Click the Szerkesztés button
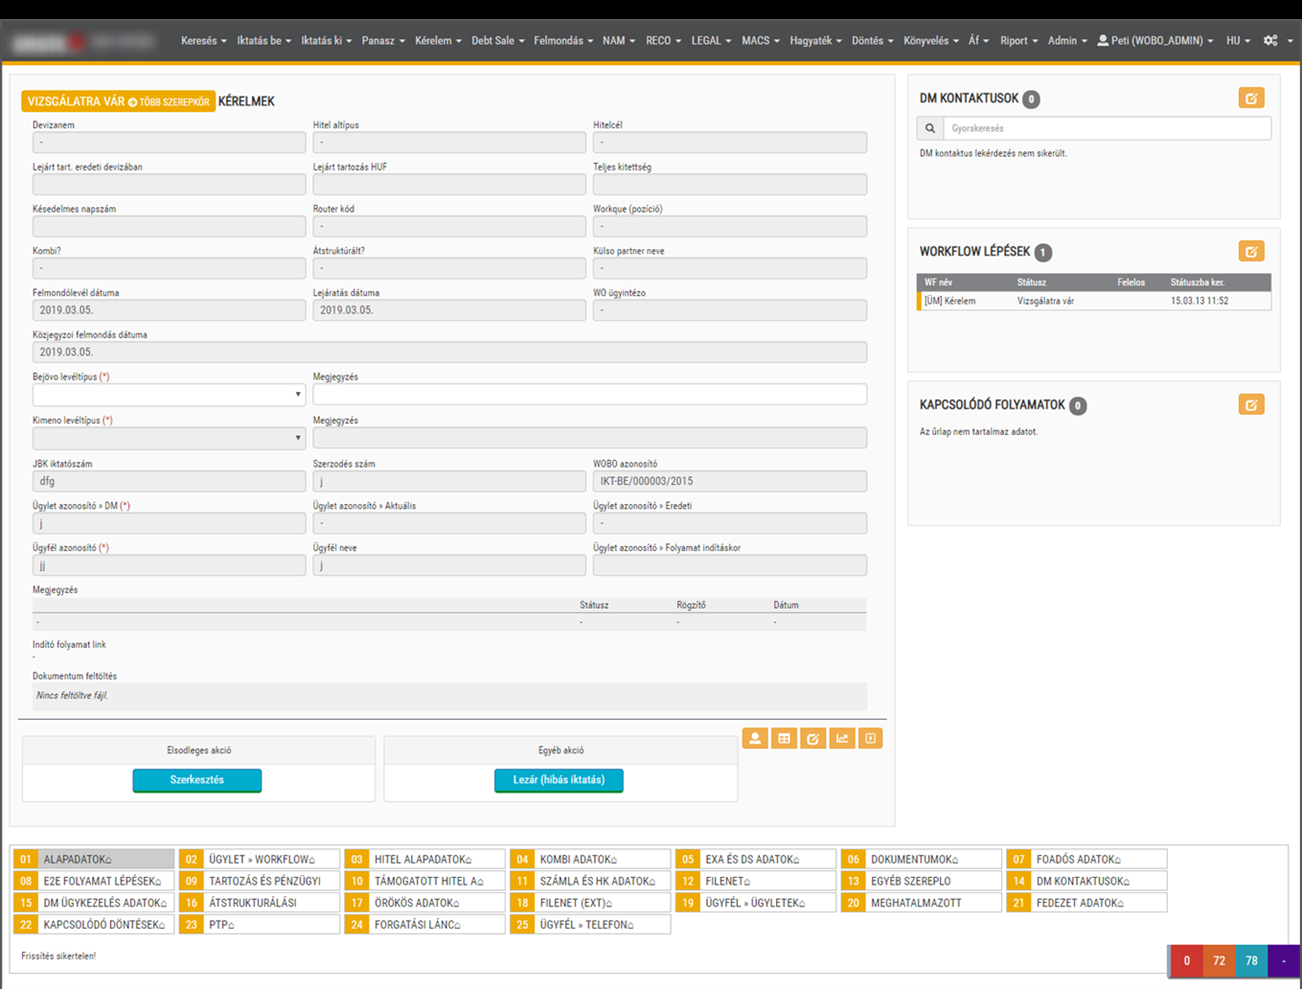 click(197, 780)
